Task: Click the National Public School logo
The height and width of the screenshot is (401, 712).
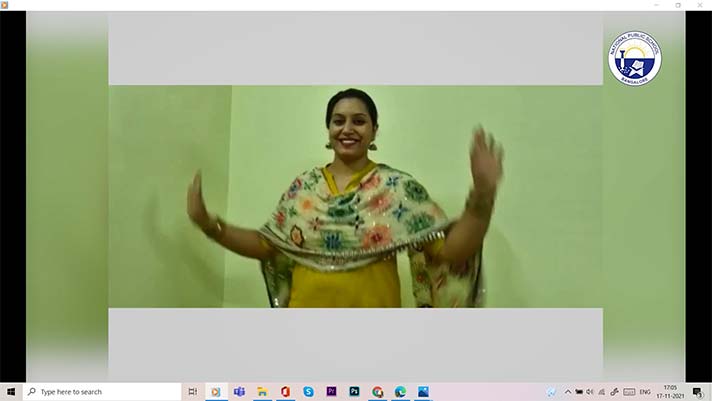Action: click(634, 58)
